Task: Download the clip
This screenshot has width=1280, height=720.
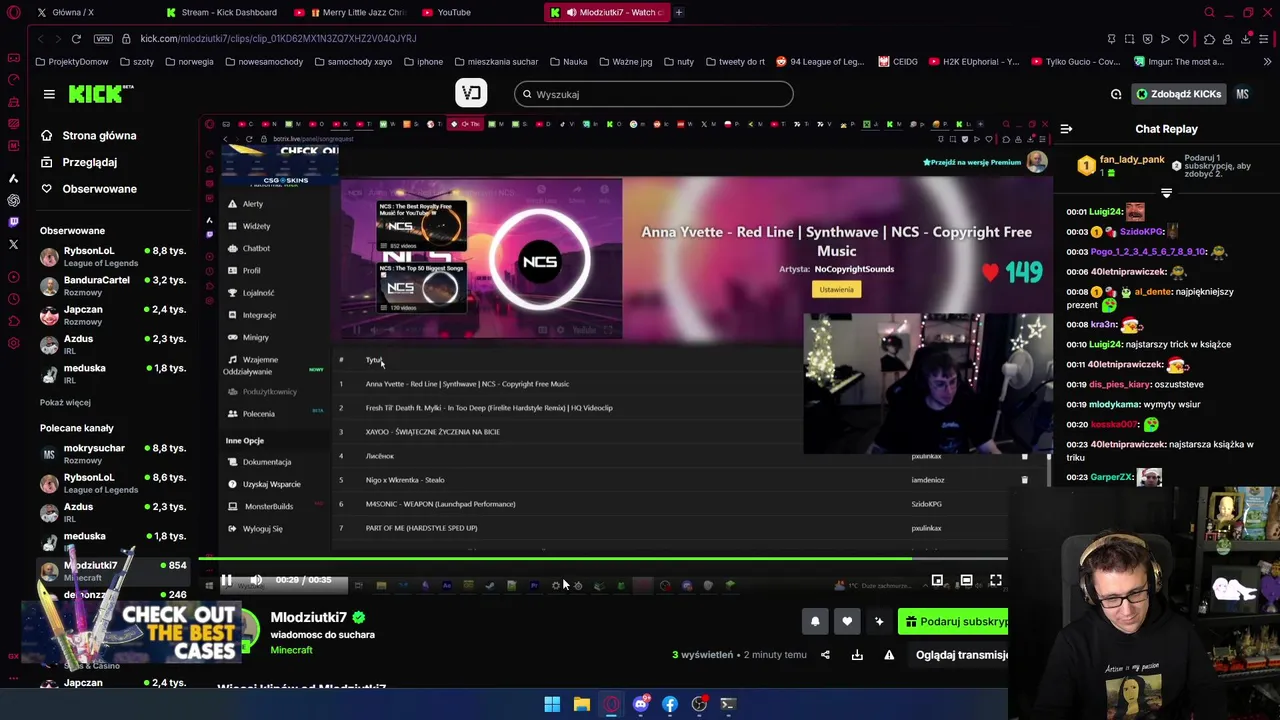Action: (x=857, y=655)
